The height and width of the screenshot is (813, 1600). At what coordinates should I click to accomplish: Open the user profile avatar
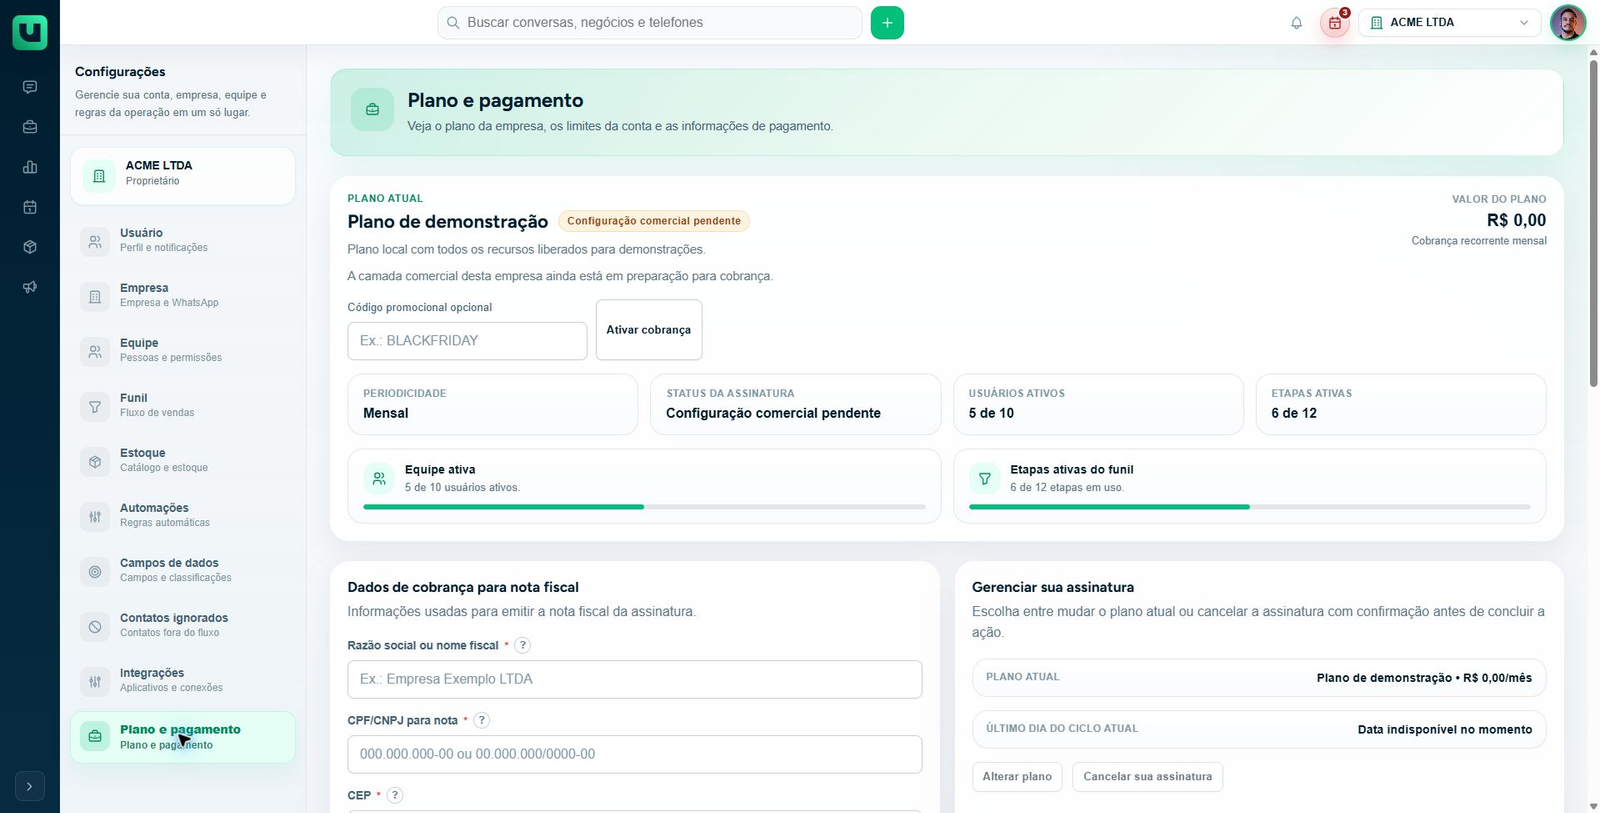point(1568,22)
